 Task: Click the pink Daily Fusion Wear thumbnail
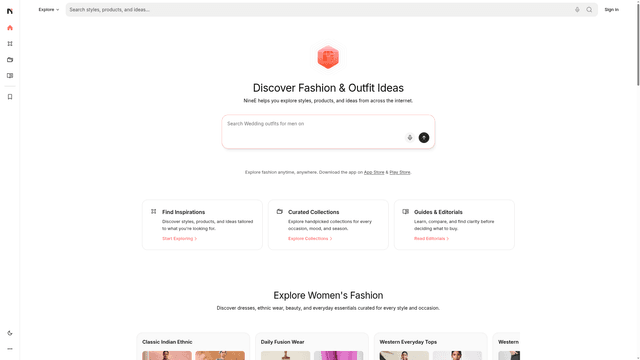coord(339,355)
